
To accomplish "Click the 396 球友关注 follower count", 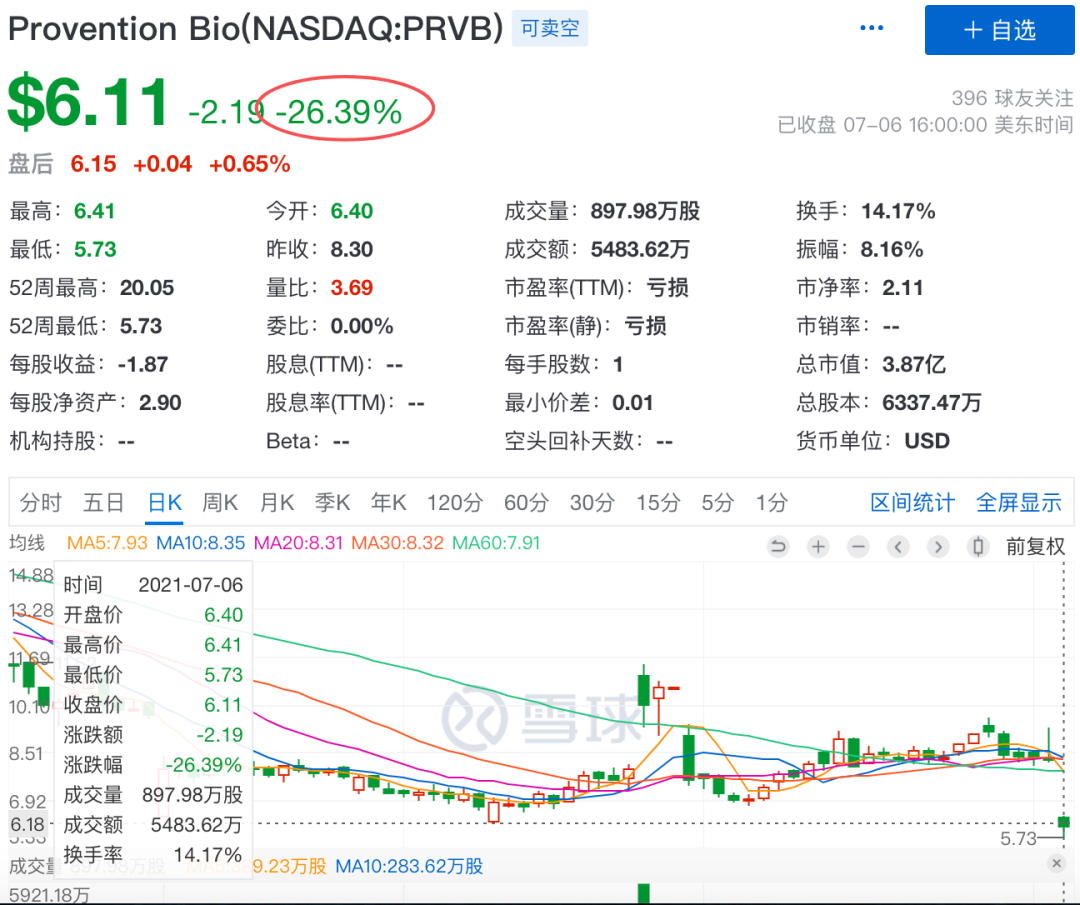I will click(x=1012, y=98).
